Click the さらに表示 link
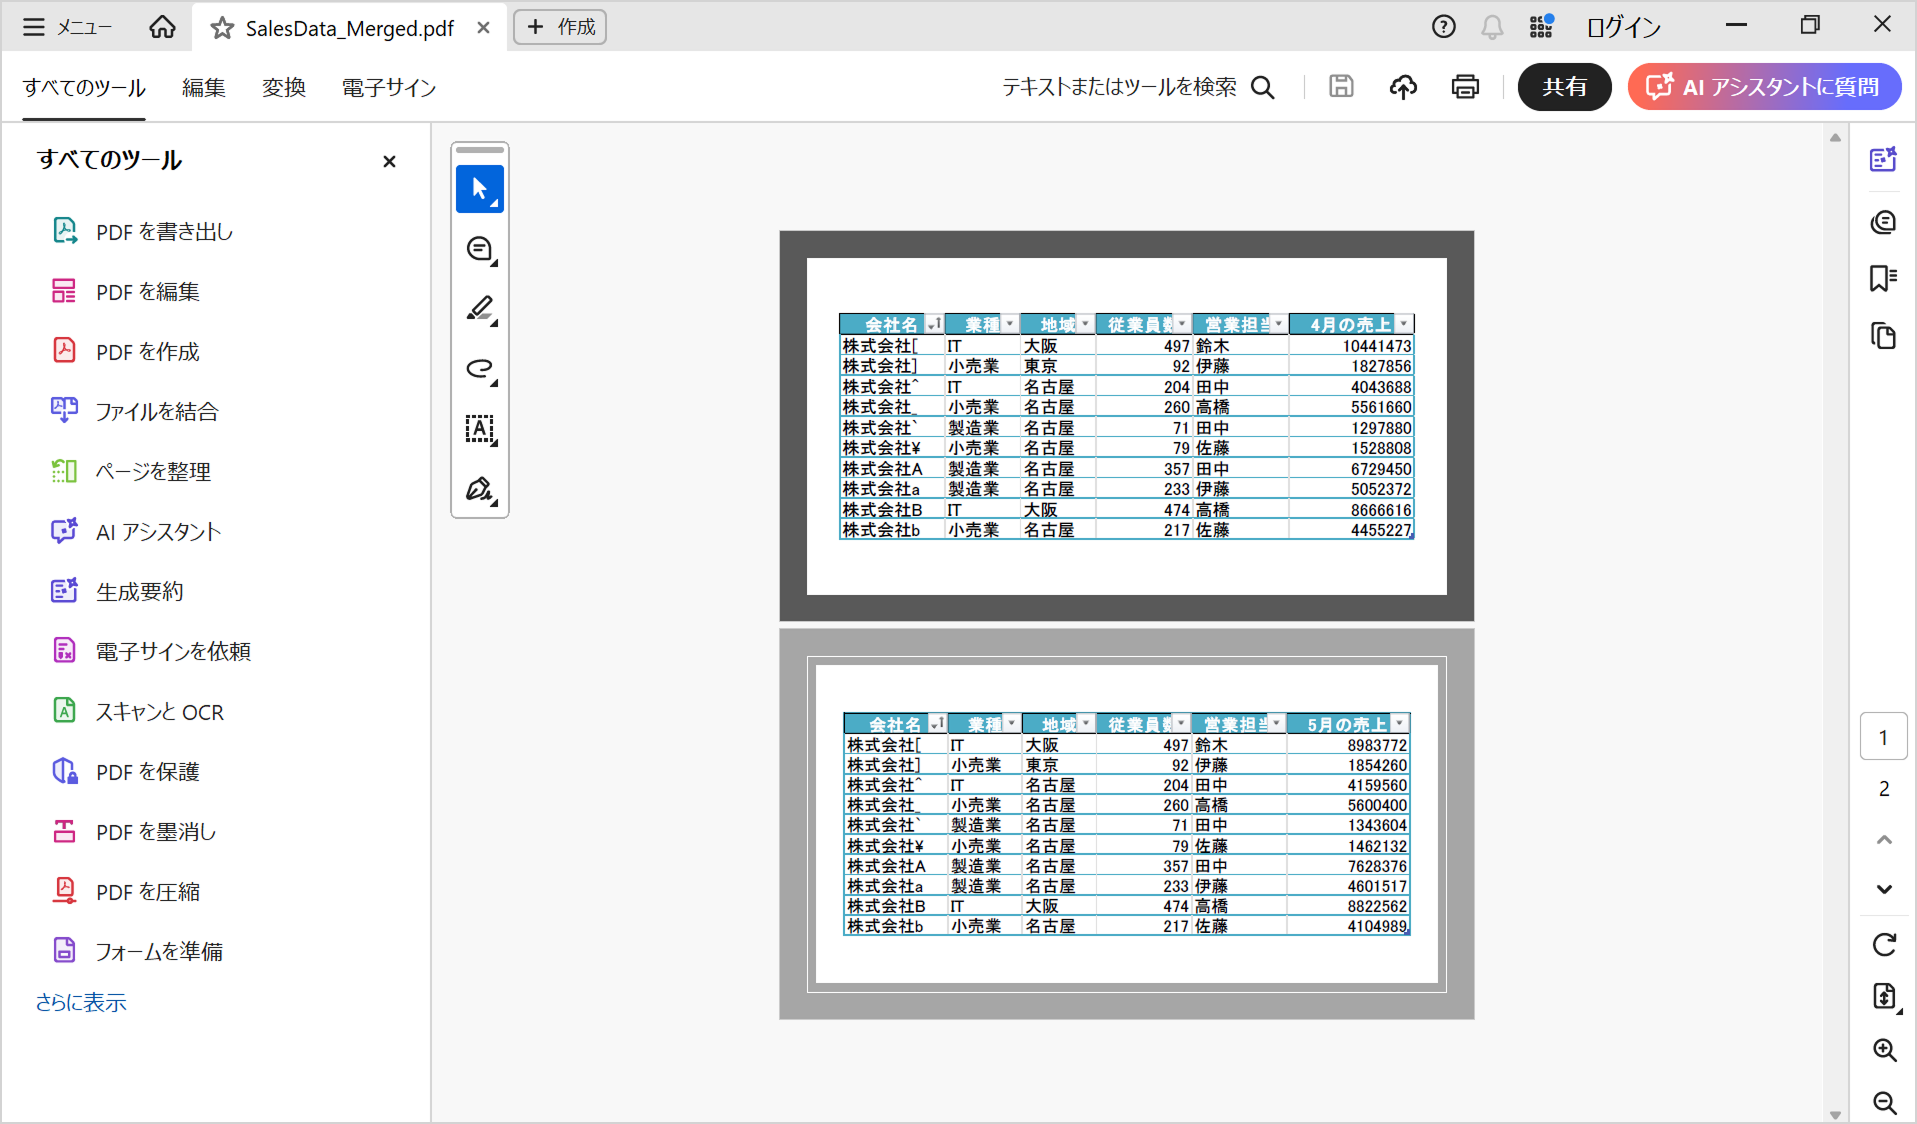The image size is (1917, 1124). (81, 1002)
